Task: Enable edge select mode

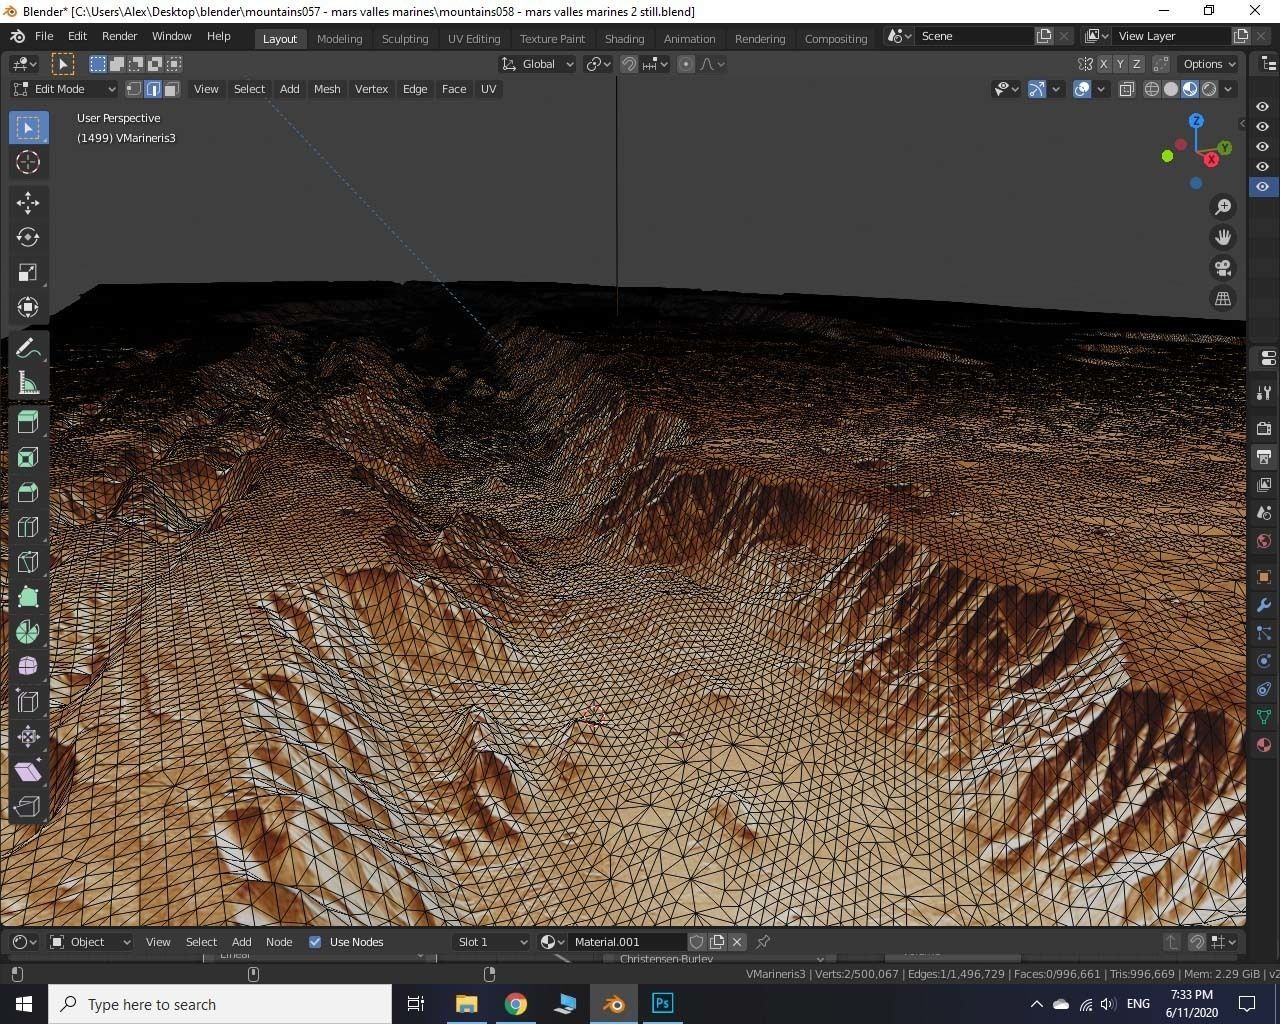Action: coord(153,89)
